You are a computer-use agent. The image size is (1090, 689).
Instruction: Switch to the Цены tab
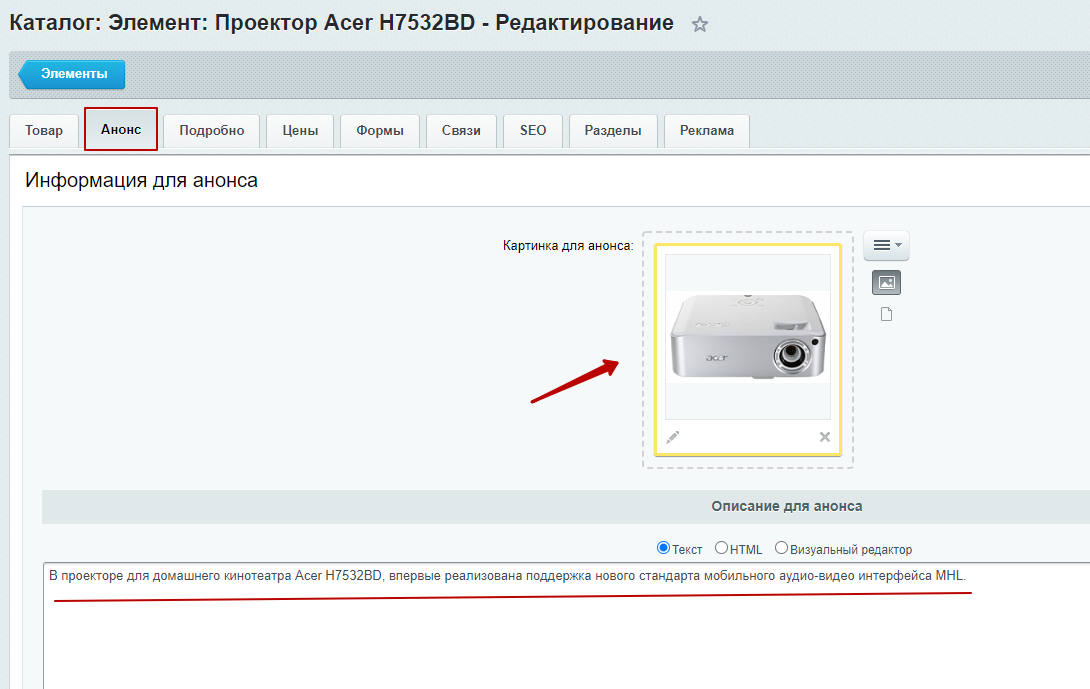[x=300, y=131]
